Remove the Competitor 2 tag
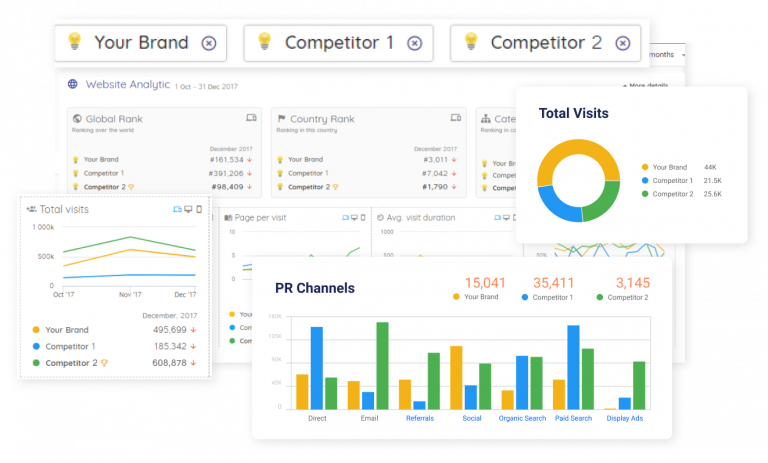This screenshot has width=768, height=463. pos(621,43)
